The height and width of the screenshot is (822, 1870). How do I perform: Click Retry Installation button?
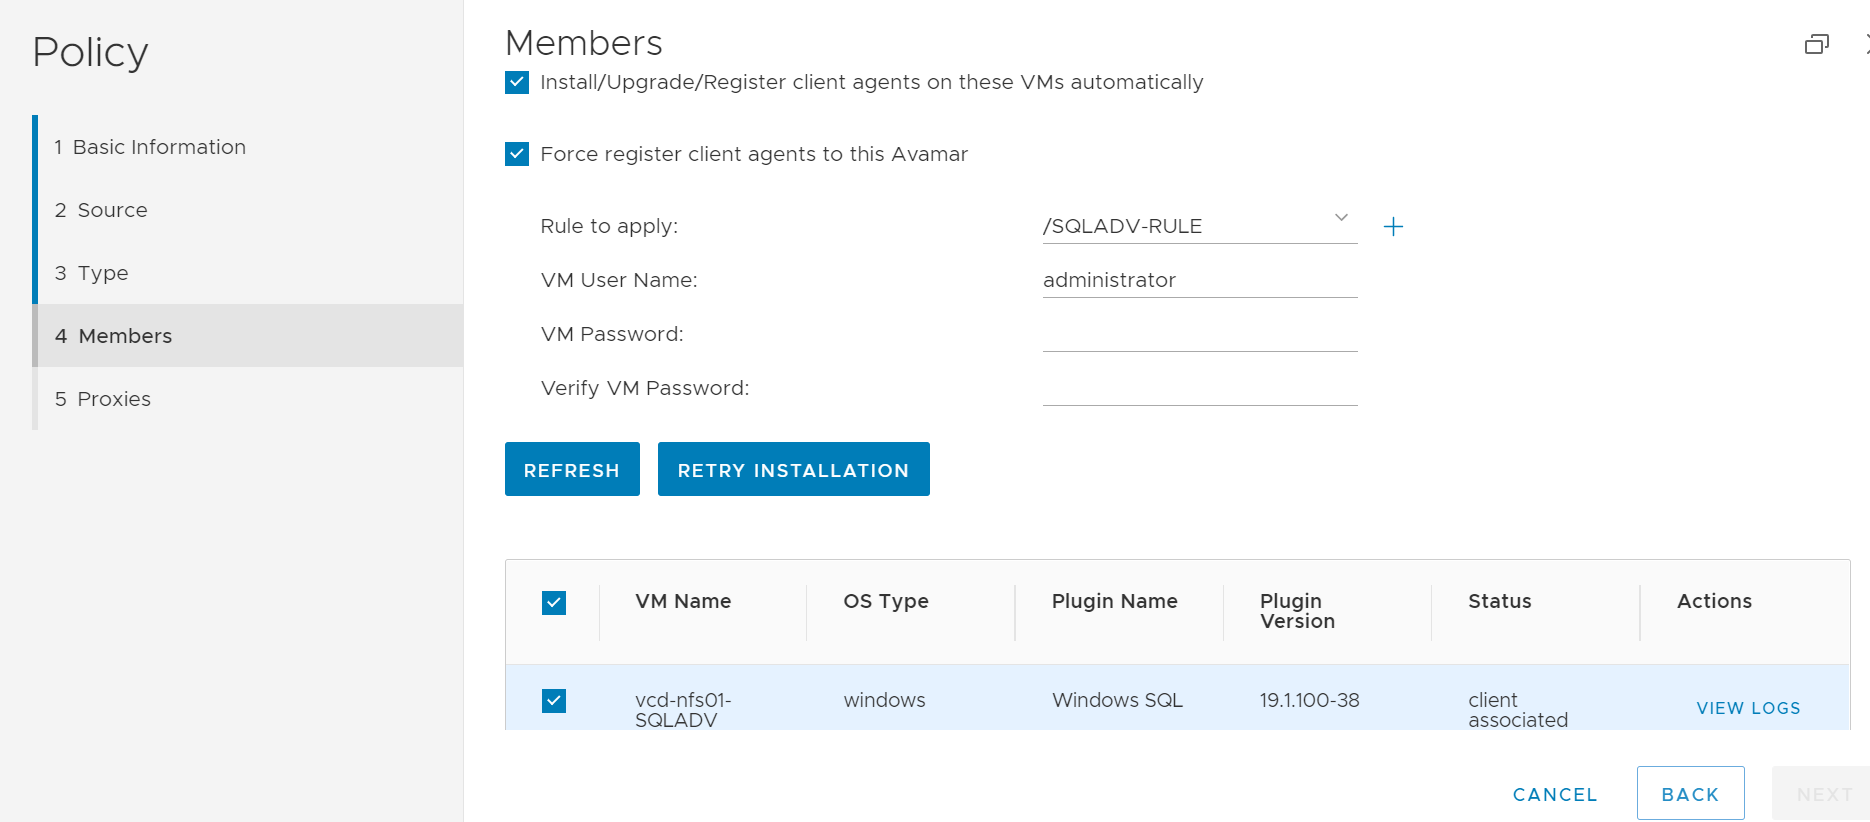pyautogui.click(x=793, y=470)
